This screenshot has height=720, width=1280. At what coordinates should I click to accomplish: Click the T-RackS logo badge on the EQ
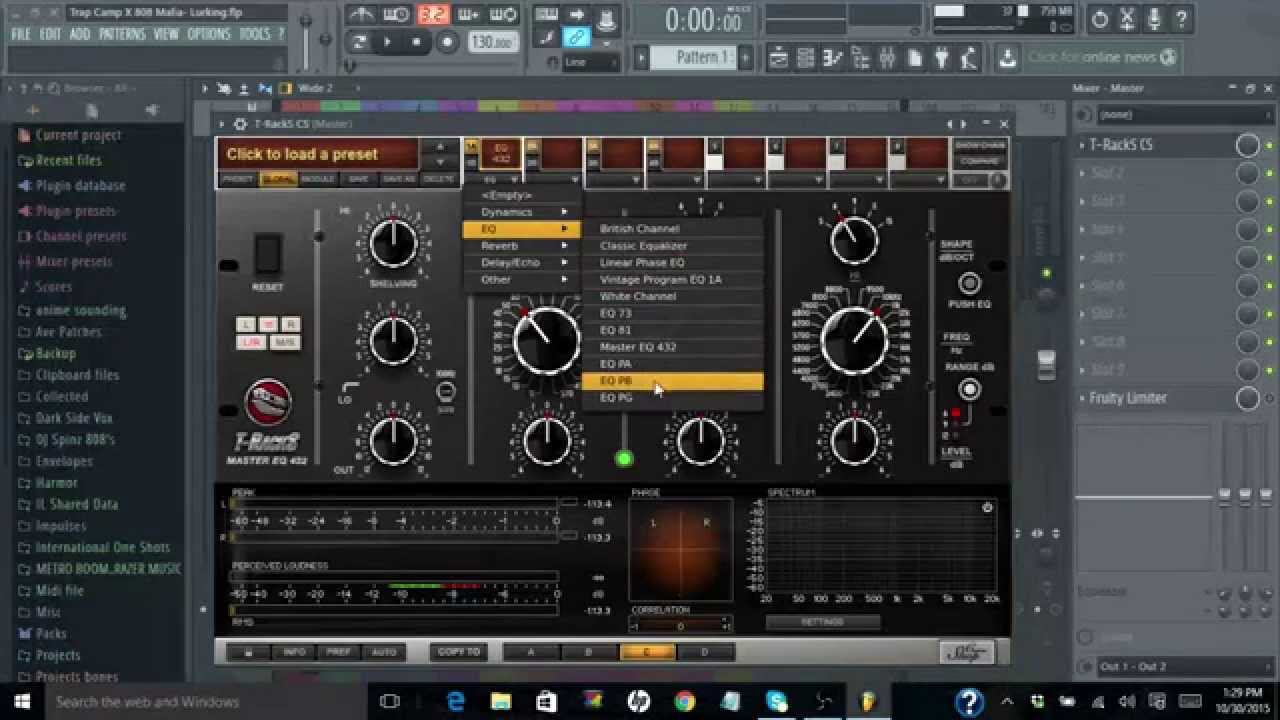click(x=266, y=404)
